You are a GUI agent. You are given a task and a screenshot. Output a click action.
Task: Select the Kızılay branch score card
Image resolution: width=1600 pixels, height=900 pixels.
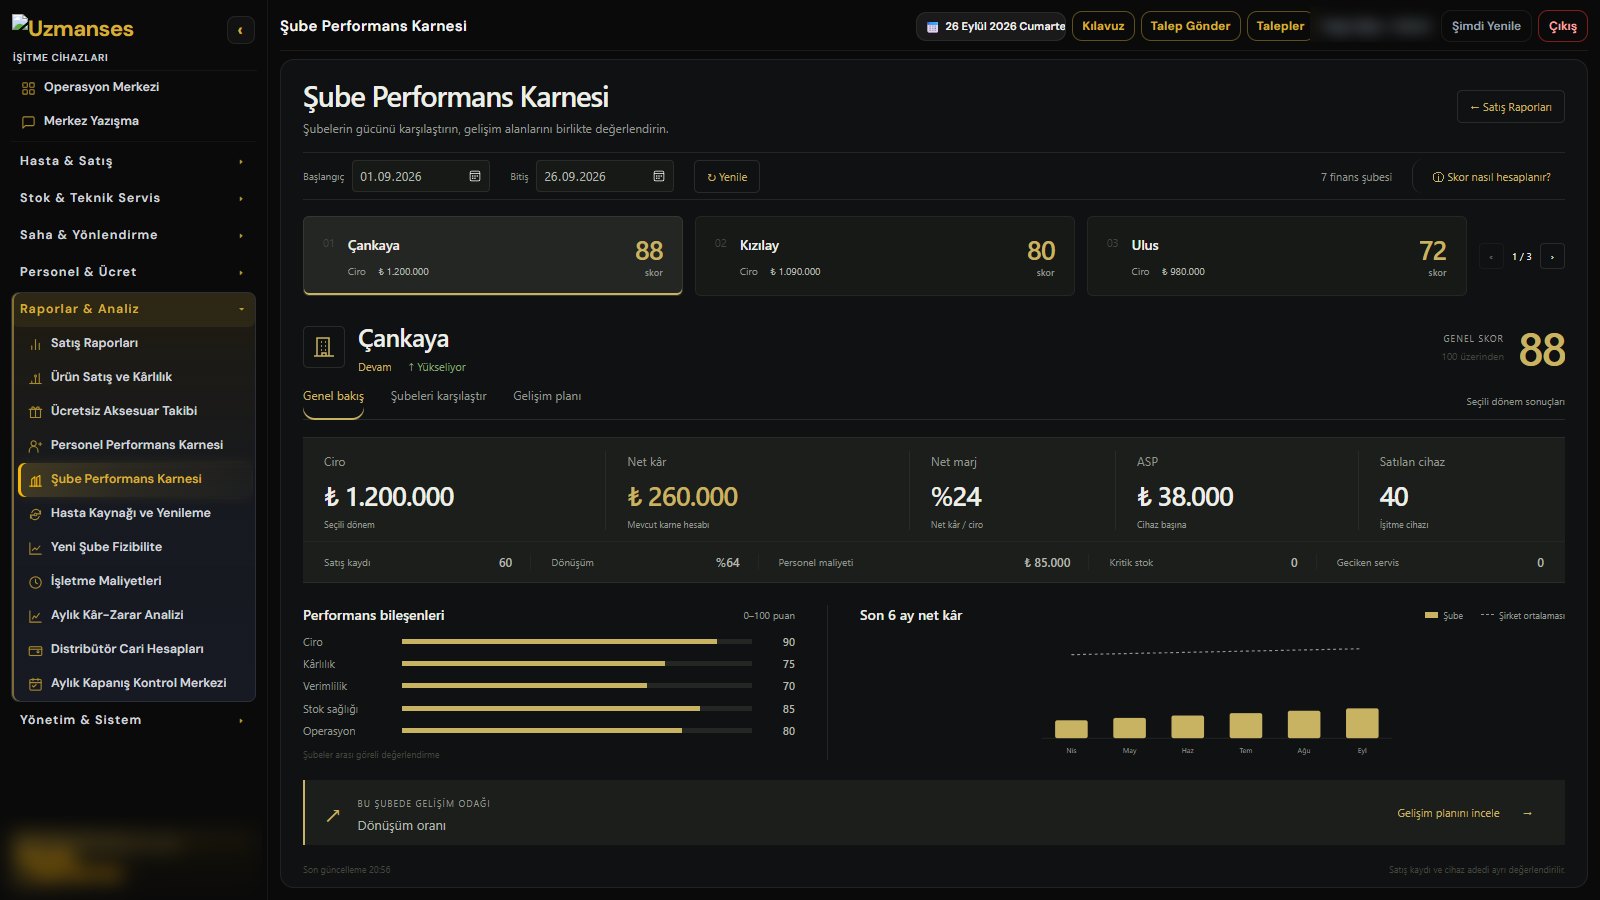tap(884, 256)
